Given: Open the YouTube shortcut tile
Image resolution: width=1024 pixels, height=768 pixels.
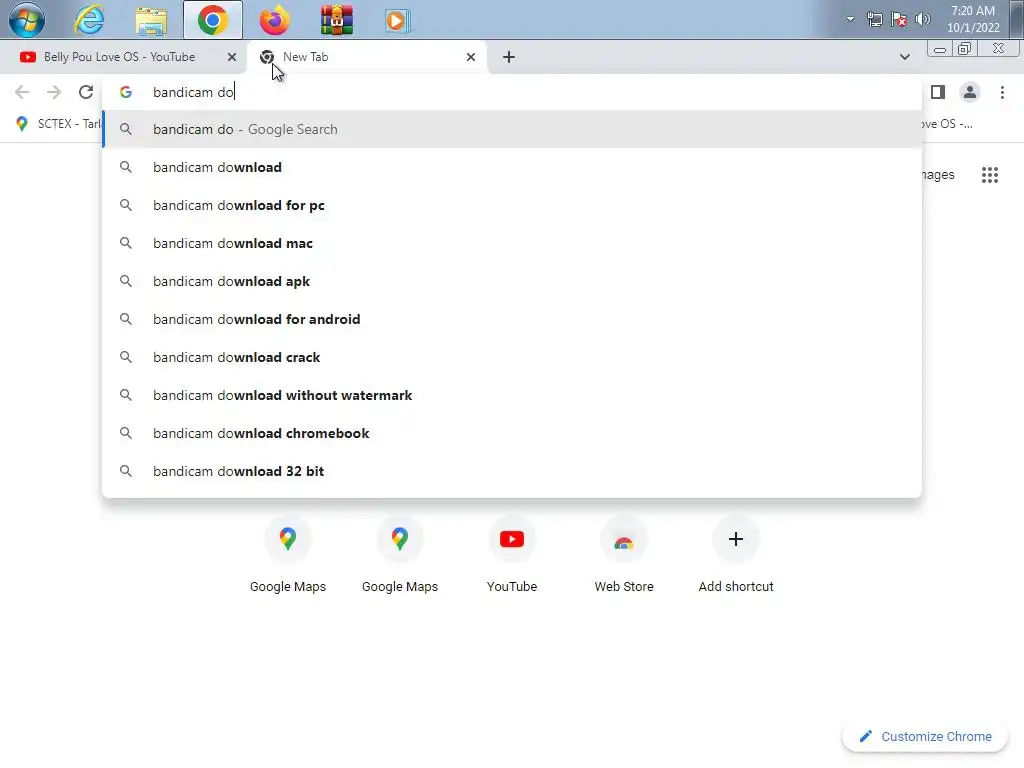Looking at the screenshot, I should [x=512, y=554].
